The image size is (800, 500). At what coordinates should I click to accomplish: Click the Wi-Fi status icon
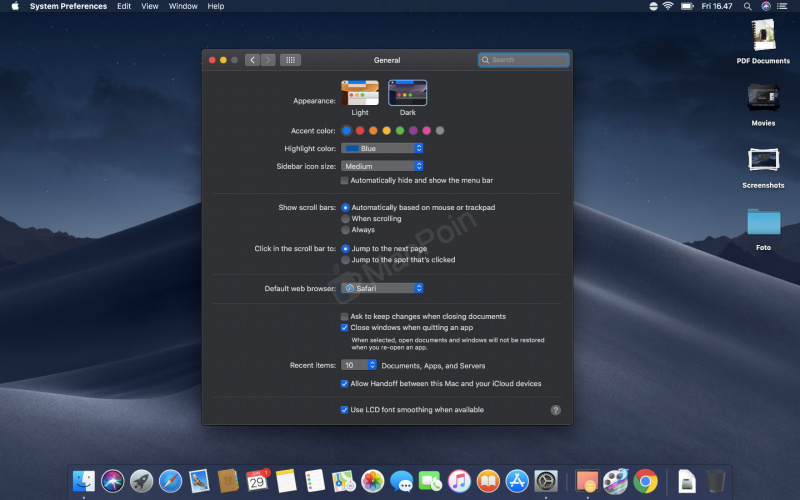pos(668,6)
